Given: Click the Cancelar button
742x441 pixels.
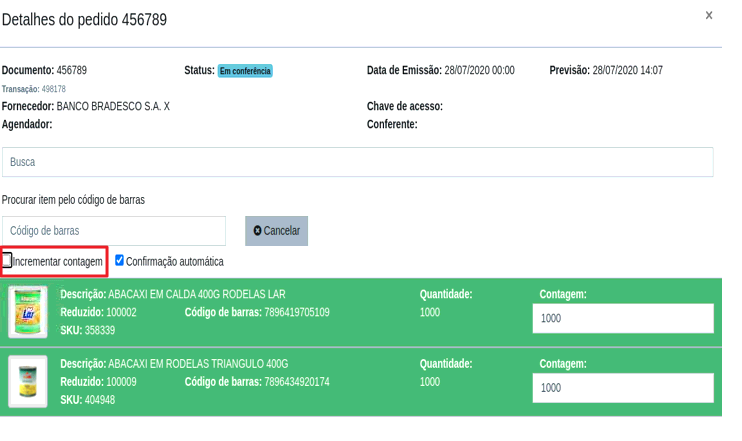Looking at the screenshot, I should [x=276, y=231].
